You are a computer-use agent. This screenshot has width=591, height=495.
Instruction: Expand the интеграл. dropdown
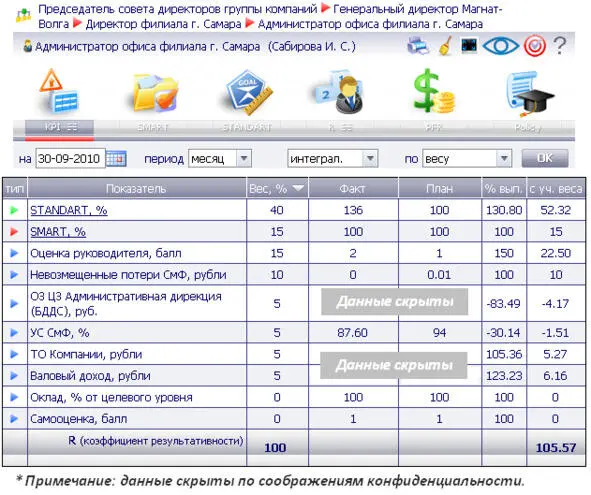[x=370, y=158]
